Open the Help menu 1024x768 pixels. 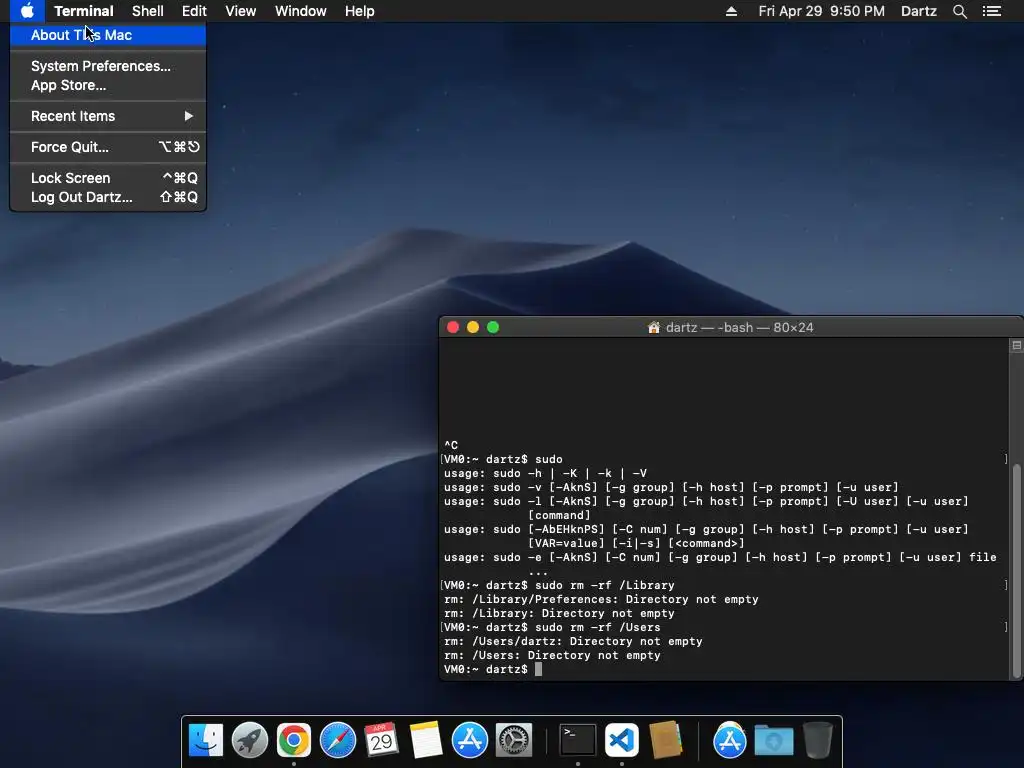tap(359, 11)
